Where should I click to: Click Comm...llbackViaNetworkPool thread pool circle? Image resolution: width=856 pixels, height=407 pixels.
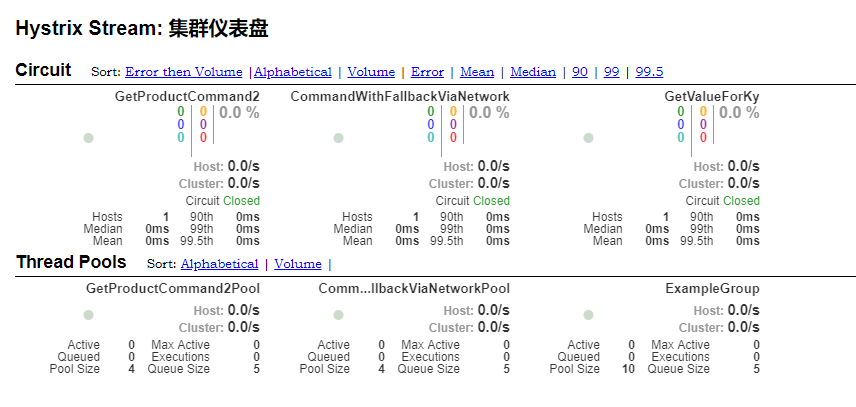tap(338, 315)
